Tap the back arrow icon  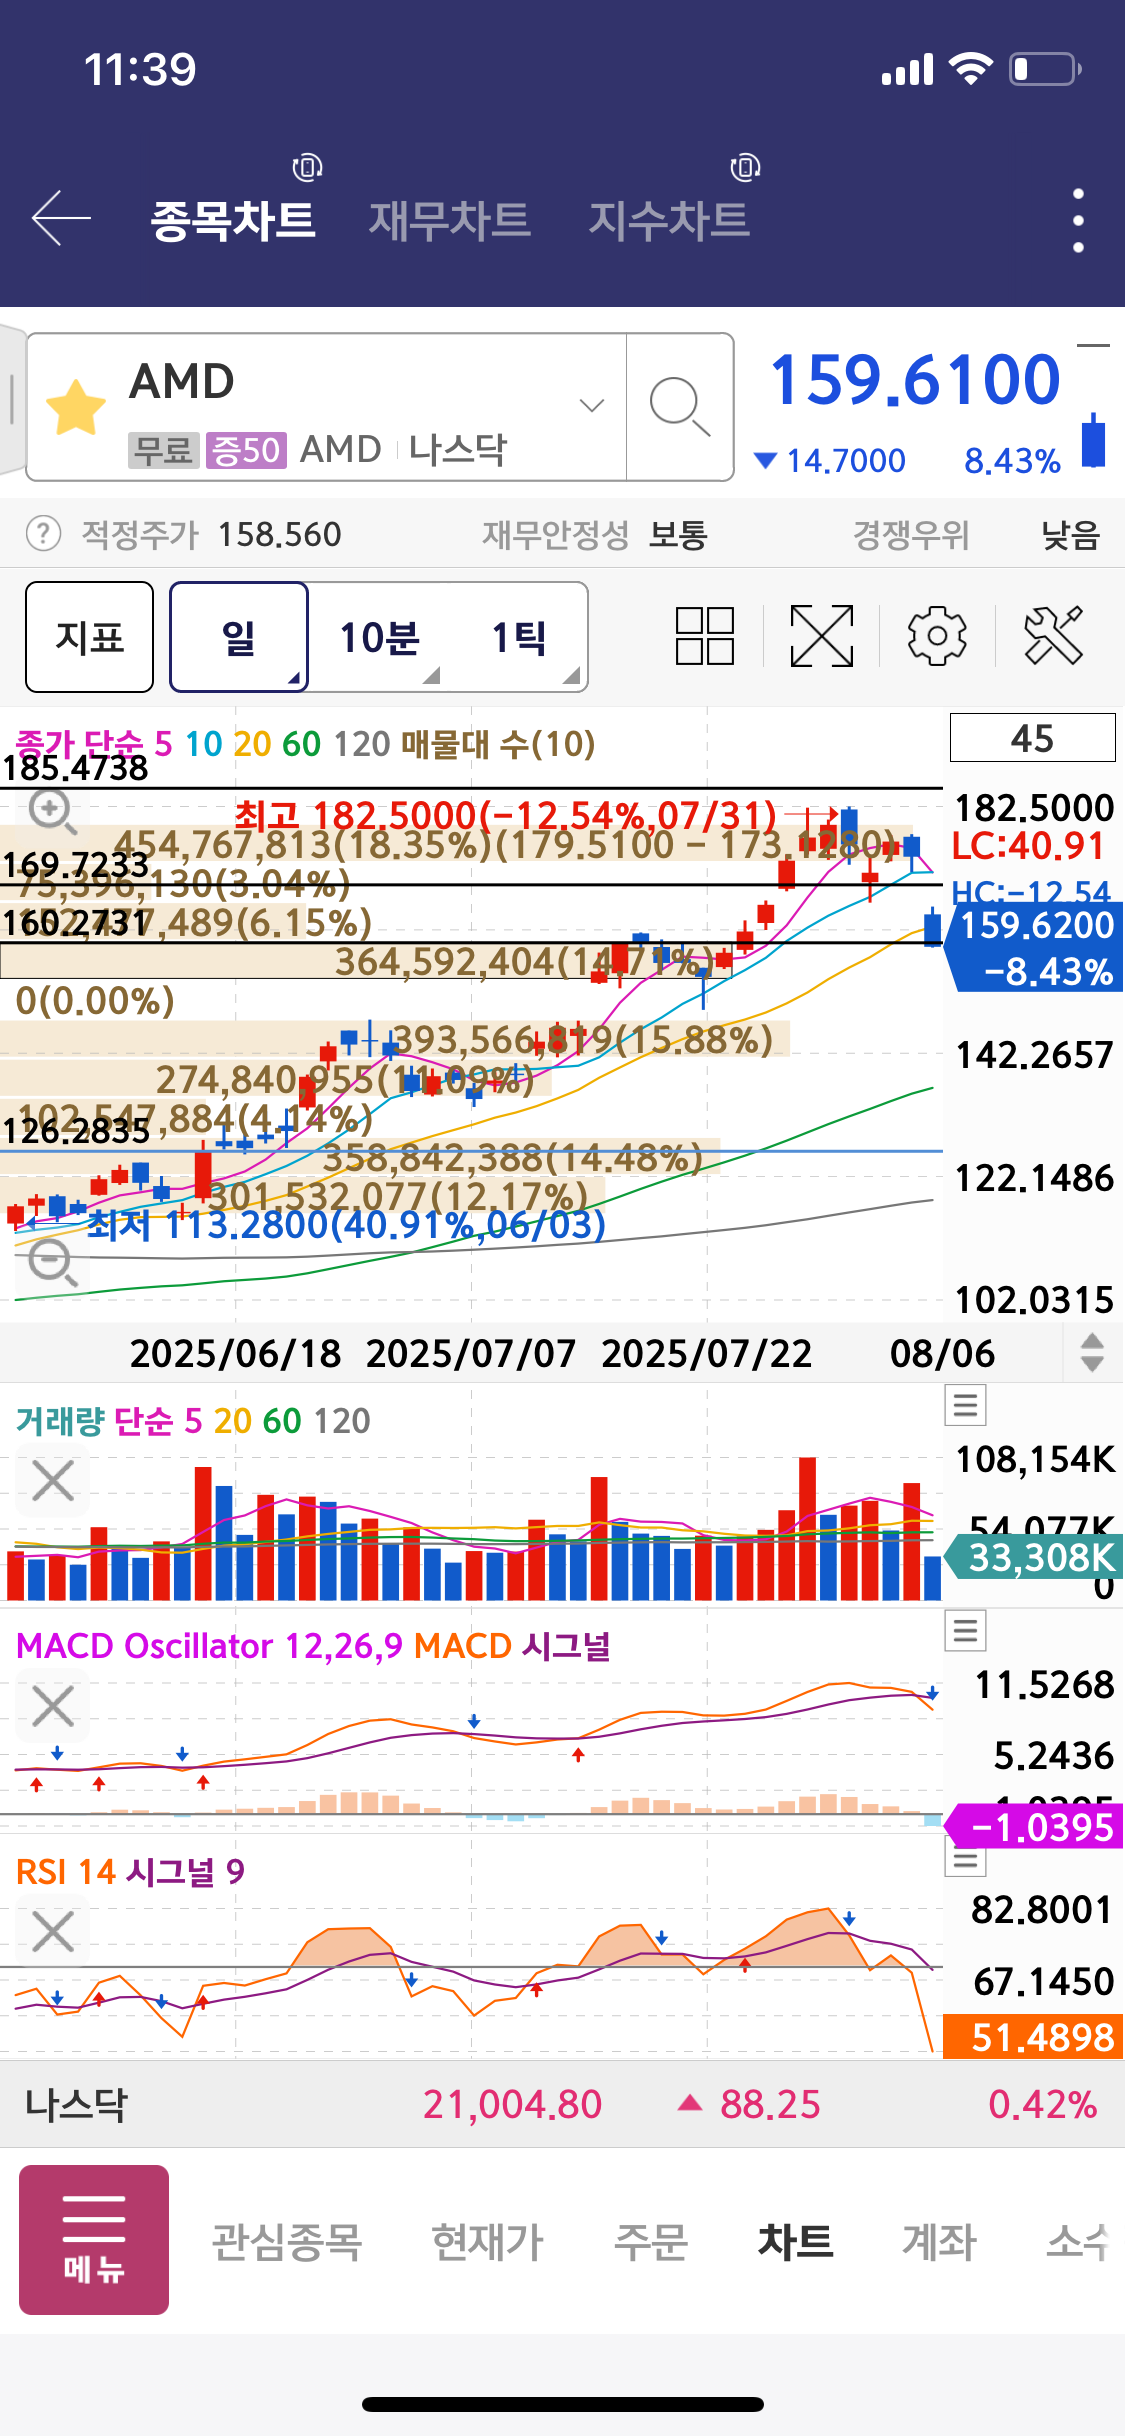tap(61, 218)
